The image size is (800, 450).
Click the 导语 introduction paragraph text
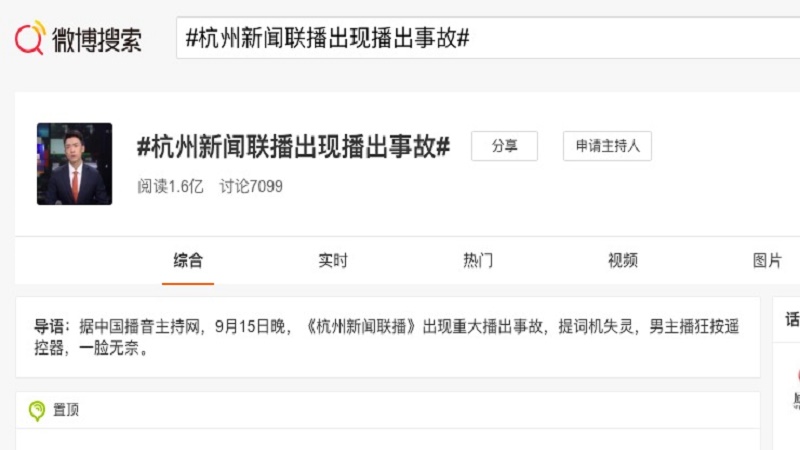[x=386, y=337]
